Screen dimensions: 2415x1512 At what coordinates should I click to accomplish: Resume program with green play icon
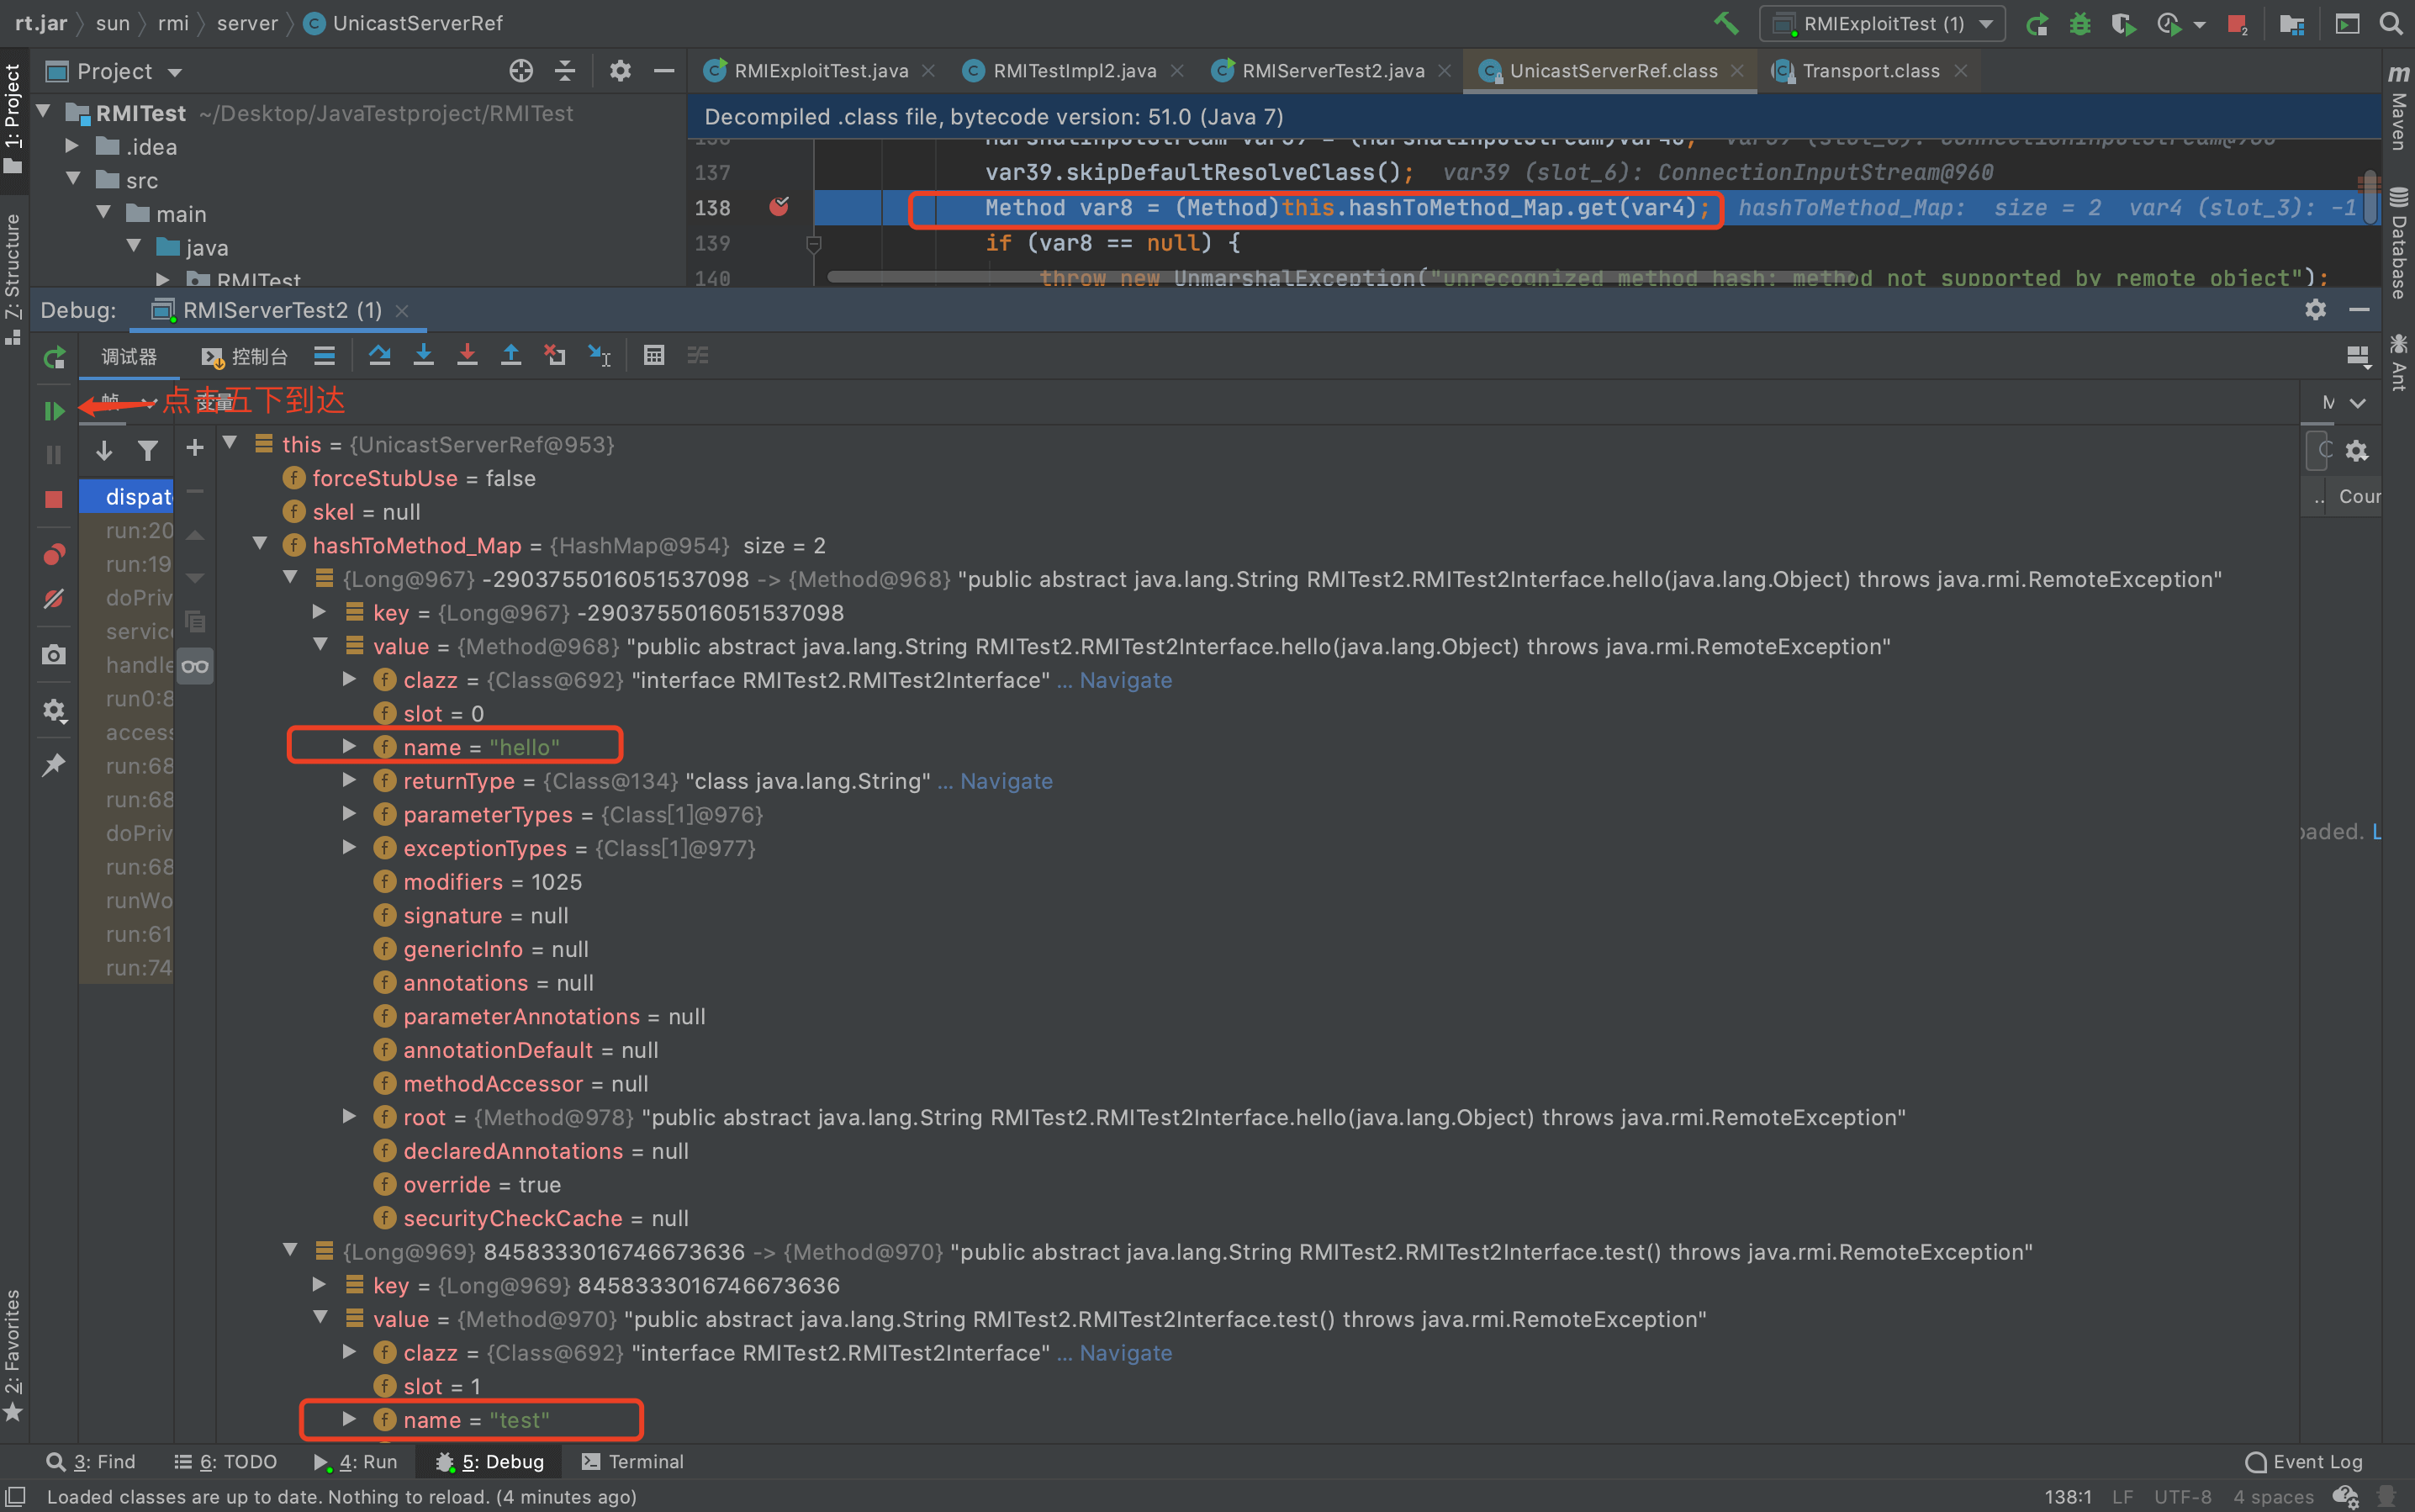click(54, 410)
